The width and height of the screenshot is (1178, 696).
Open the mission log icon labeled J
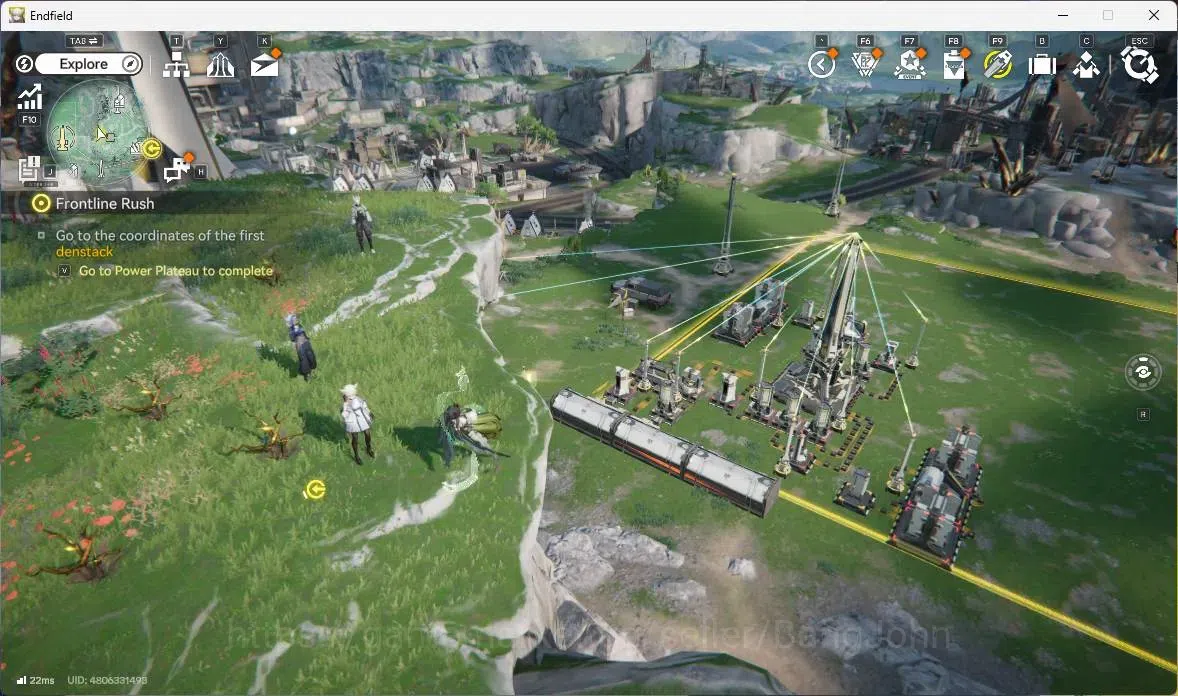click(x=29, y=169)
